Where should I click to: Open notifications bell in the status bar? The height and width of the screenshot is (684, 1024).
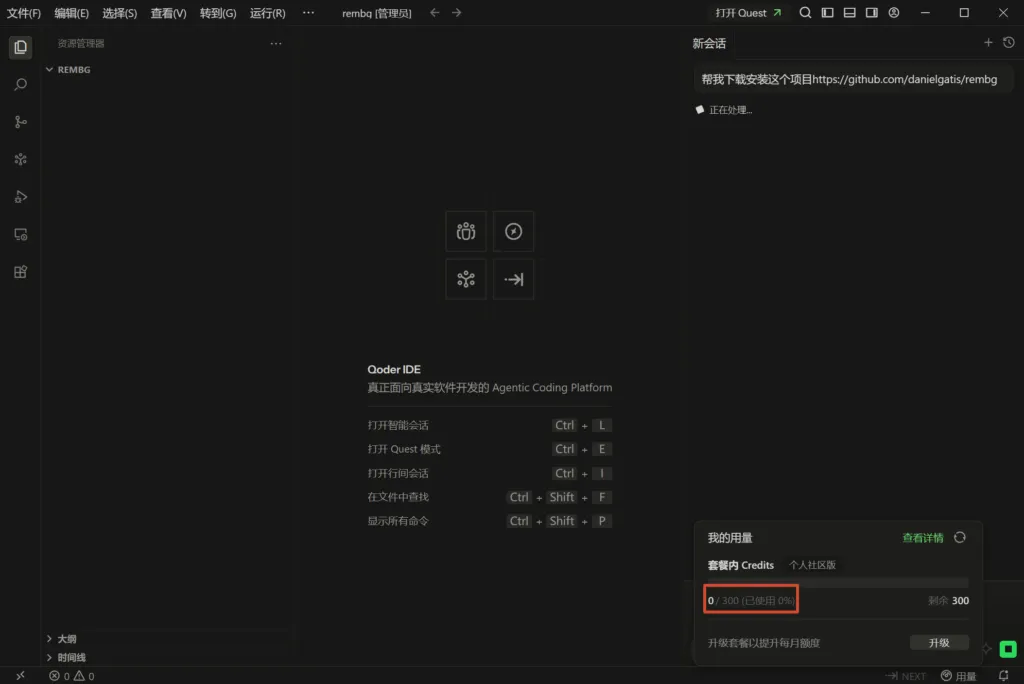point(1003,676)
